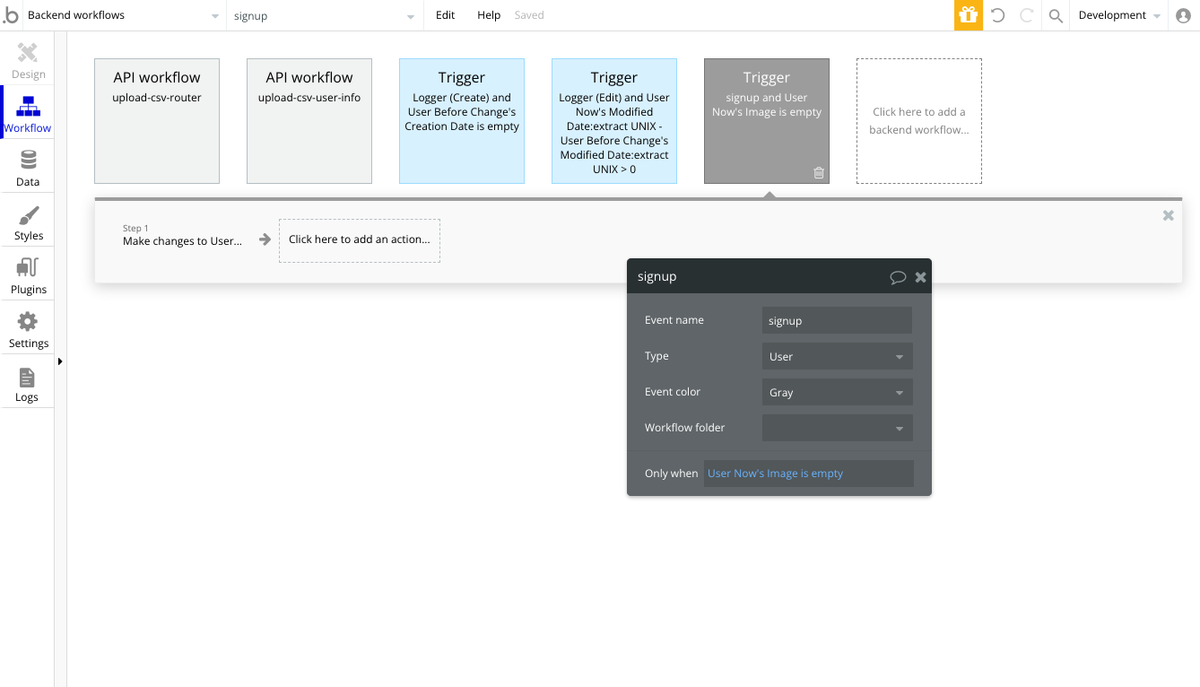Click the redo arrow icon

(x=1026, y=15)
